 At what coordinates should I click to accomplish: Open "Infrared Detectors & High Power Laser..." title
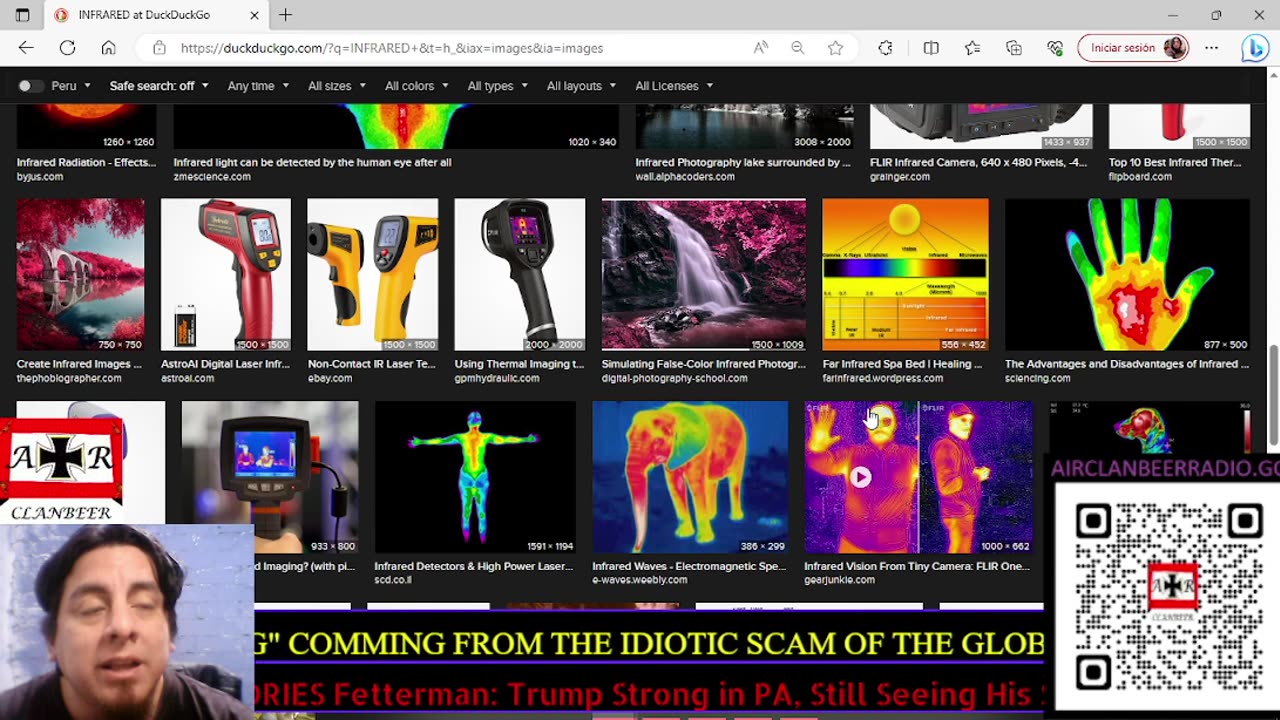(474, 566)
